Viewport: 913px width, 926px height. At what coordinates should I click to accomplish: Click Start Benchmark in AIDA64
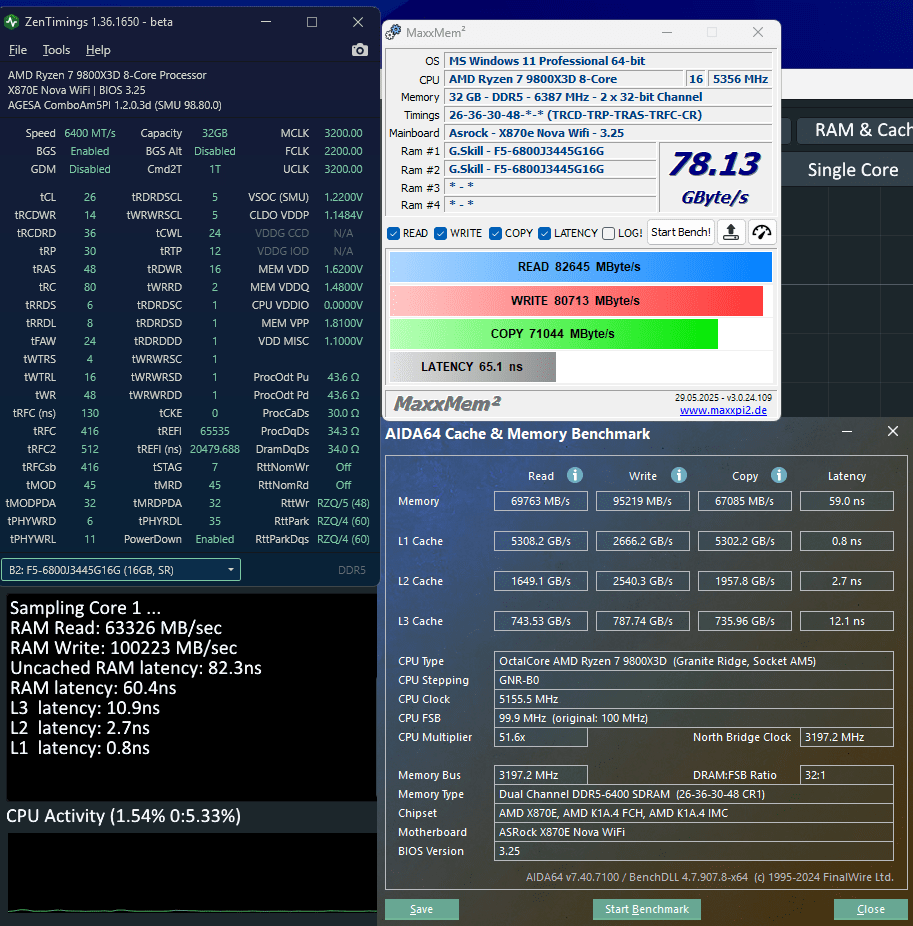pyautogui.click(x=647, y=909)
